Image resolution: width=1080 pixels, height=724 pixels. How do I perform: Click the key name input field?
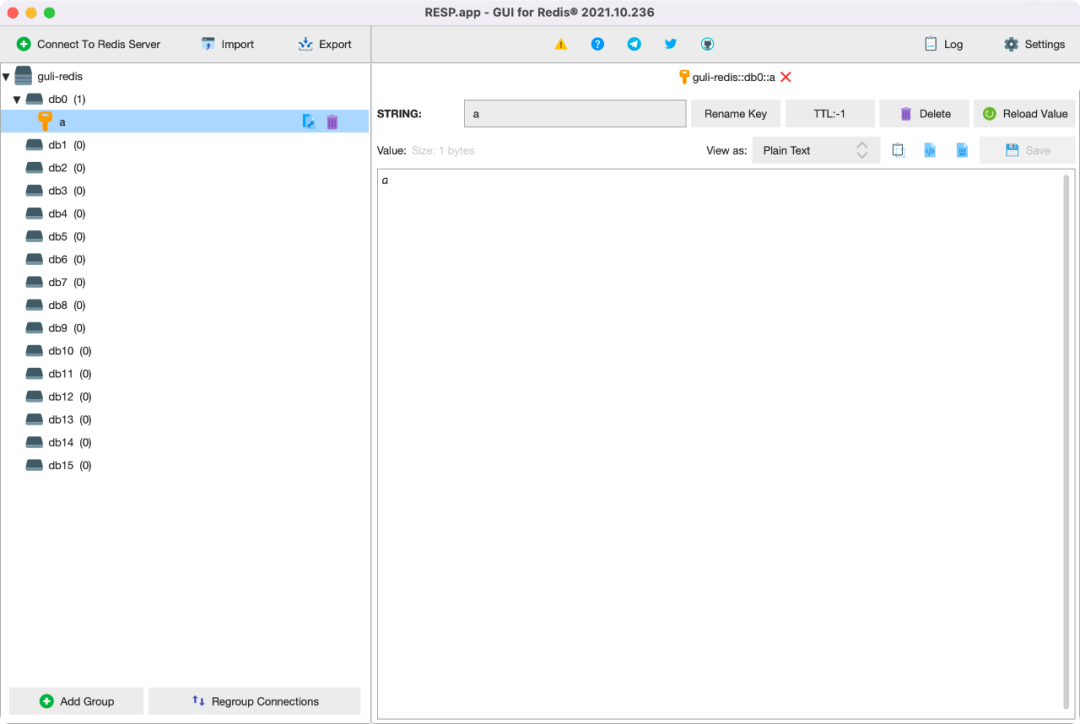(574, 113)
